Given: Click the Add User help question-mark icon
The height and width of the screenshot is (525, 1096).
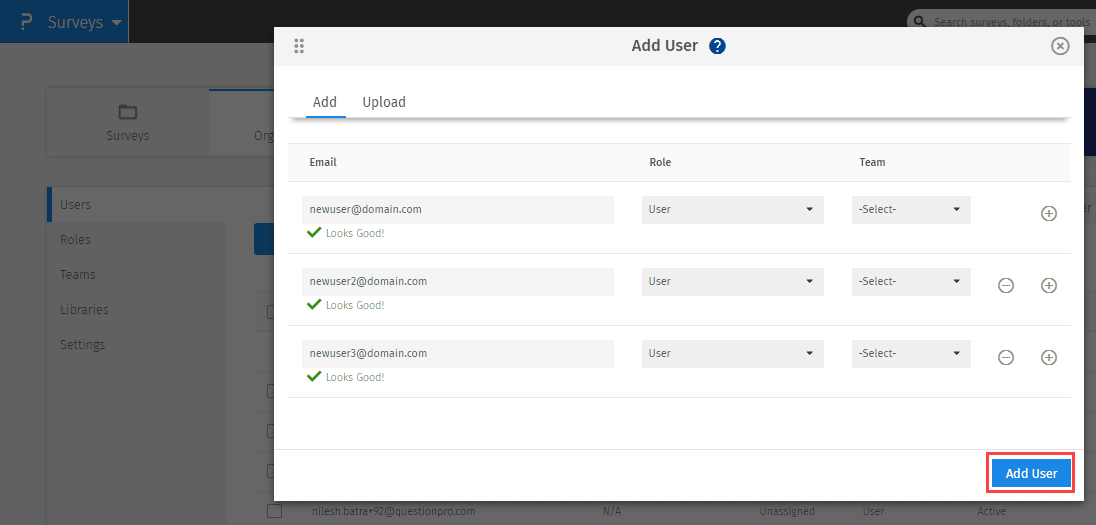Looking at the screenshot, I should click(x=717, y=46).
